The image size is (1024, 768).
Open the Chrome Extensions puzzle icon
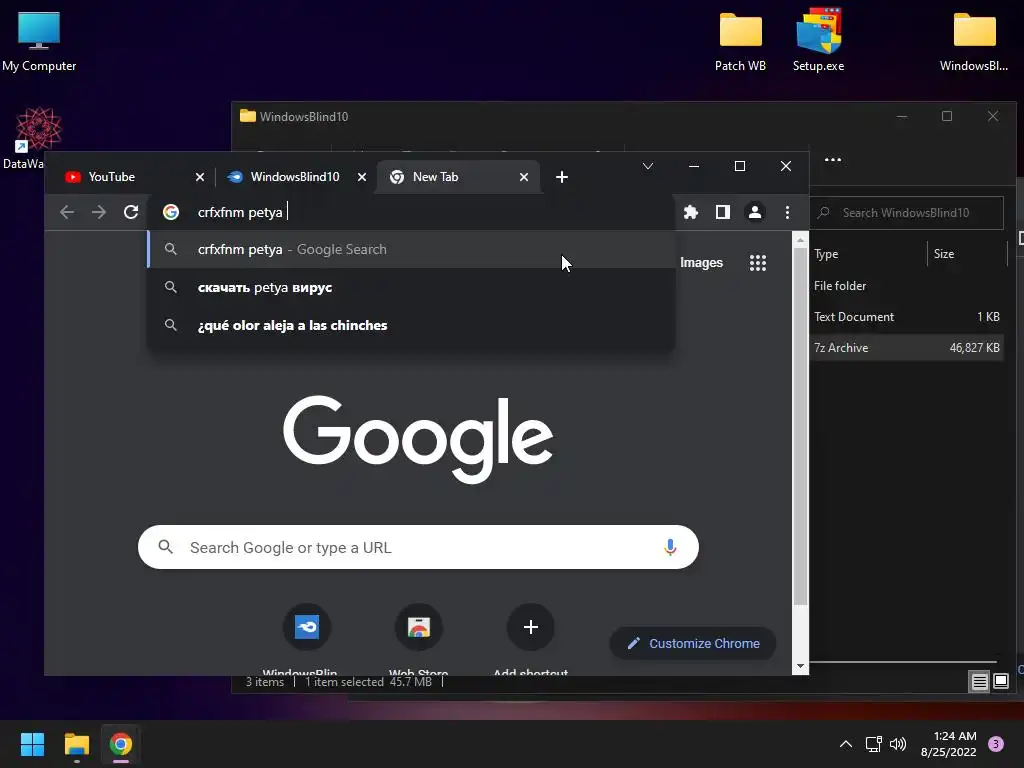pyautogui.click(x=691, y=212)
